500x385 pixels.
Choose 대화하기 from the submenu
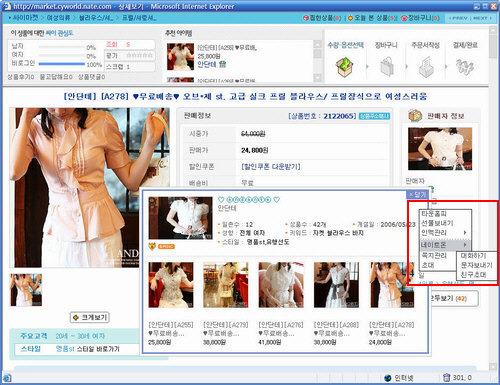pyautogui.click(x=473, y=256)
